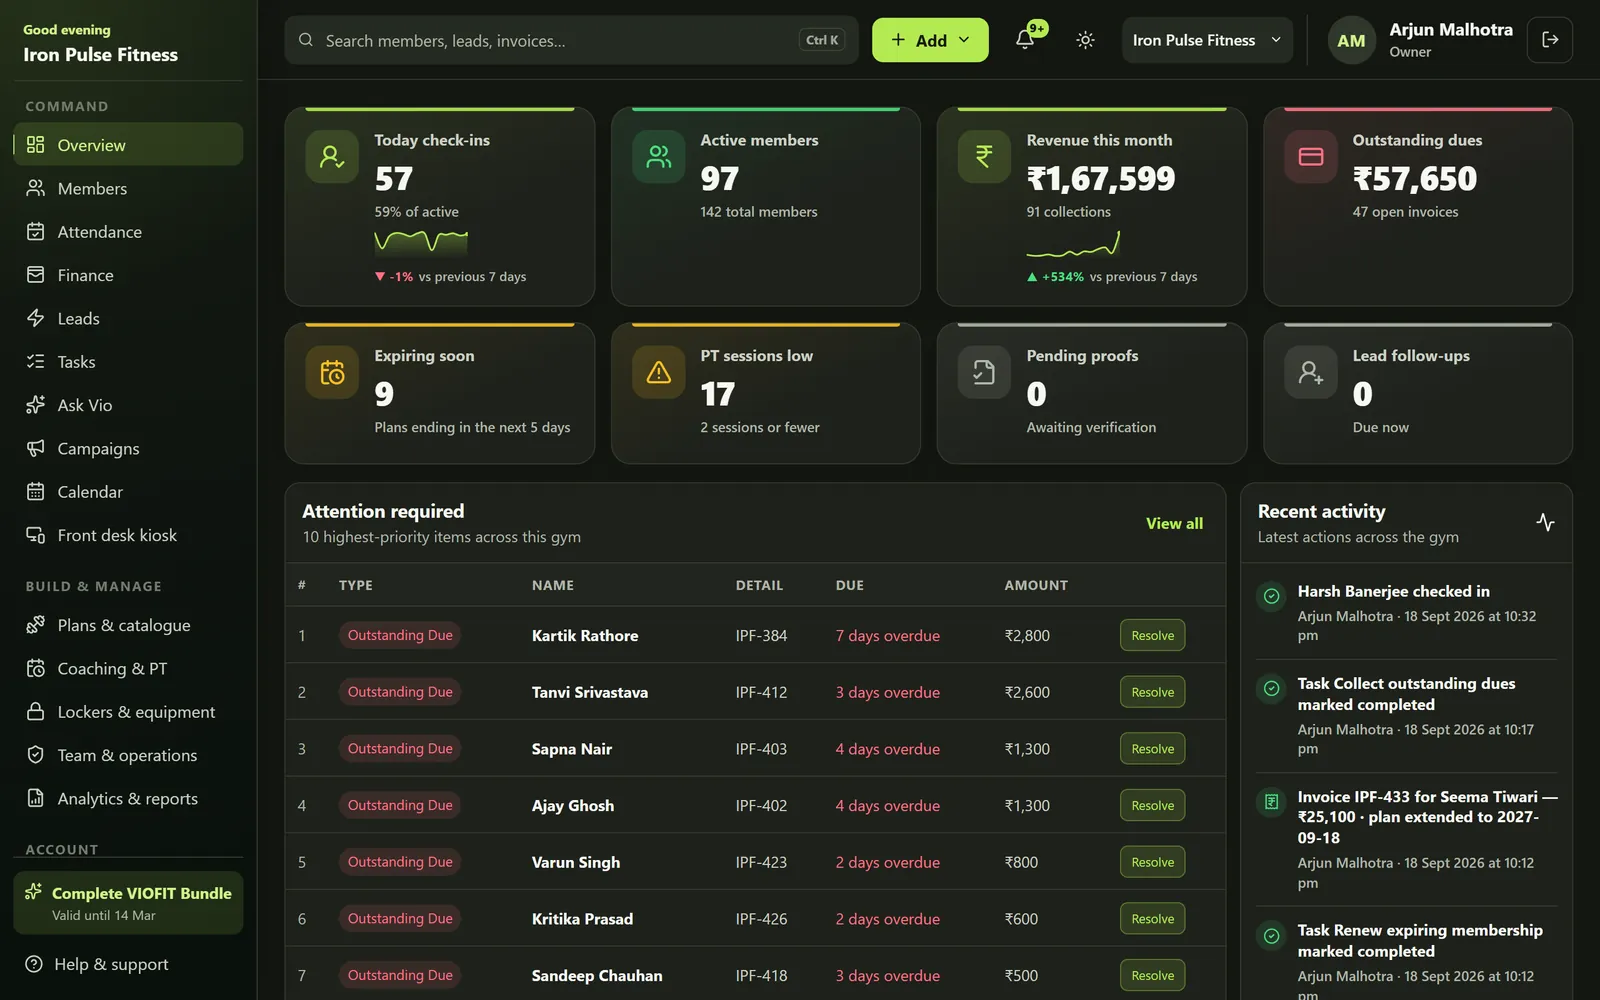The image size is (1600, 1000).
Task: Toggle light theme sun icon
Action: click(1085, 40)
